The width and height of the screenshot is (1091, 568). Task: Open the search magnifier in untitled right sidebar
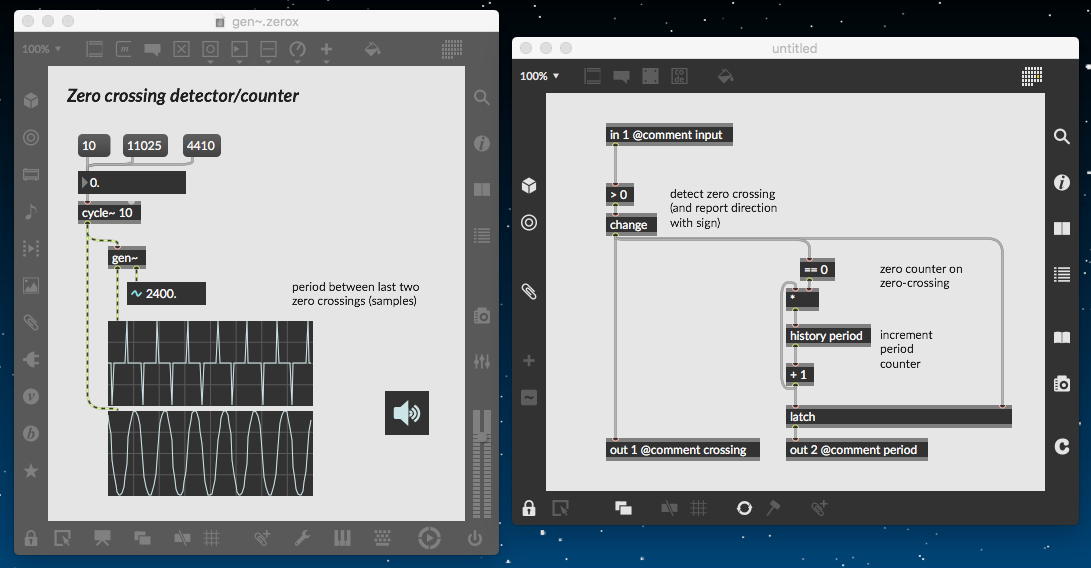(x=1062, y=136)
